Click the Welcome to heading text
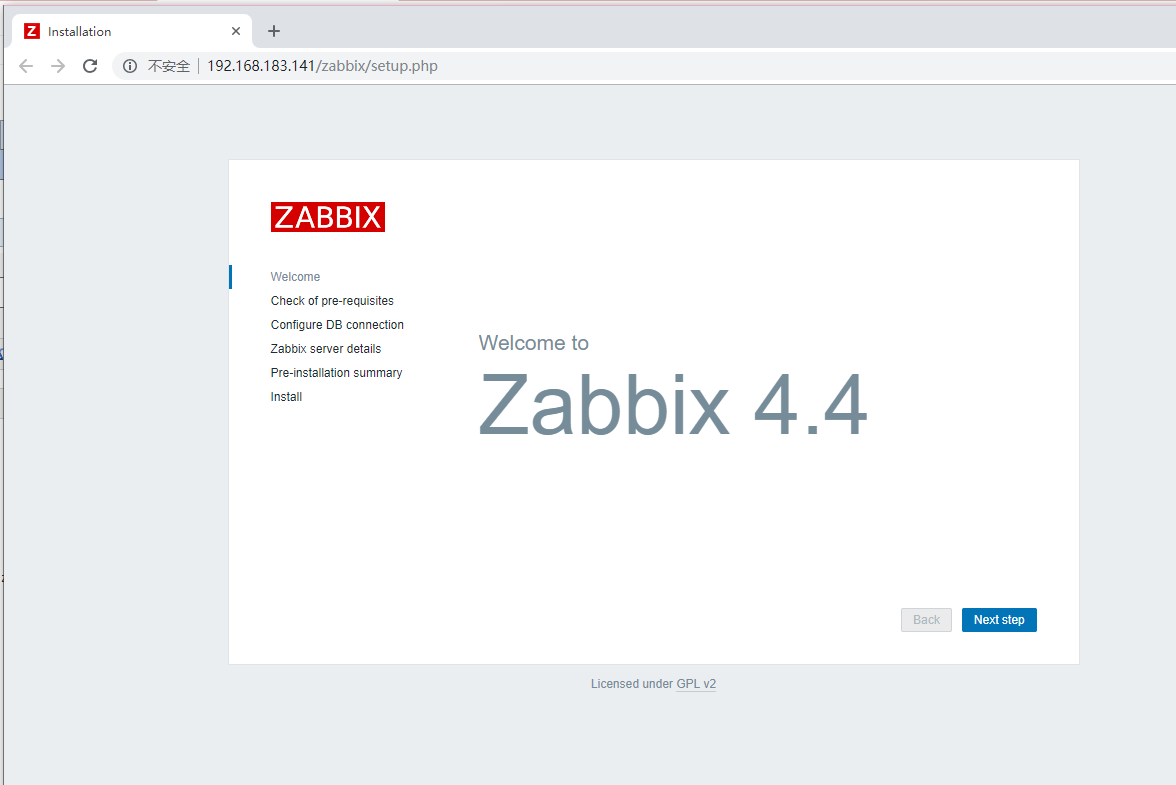1176x785 pixels. tap(533, 343)
